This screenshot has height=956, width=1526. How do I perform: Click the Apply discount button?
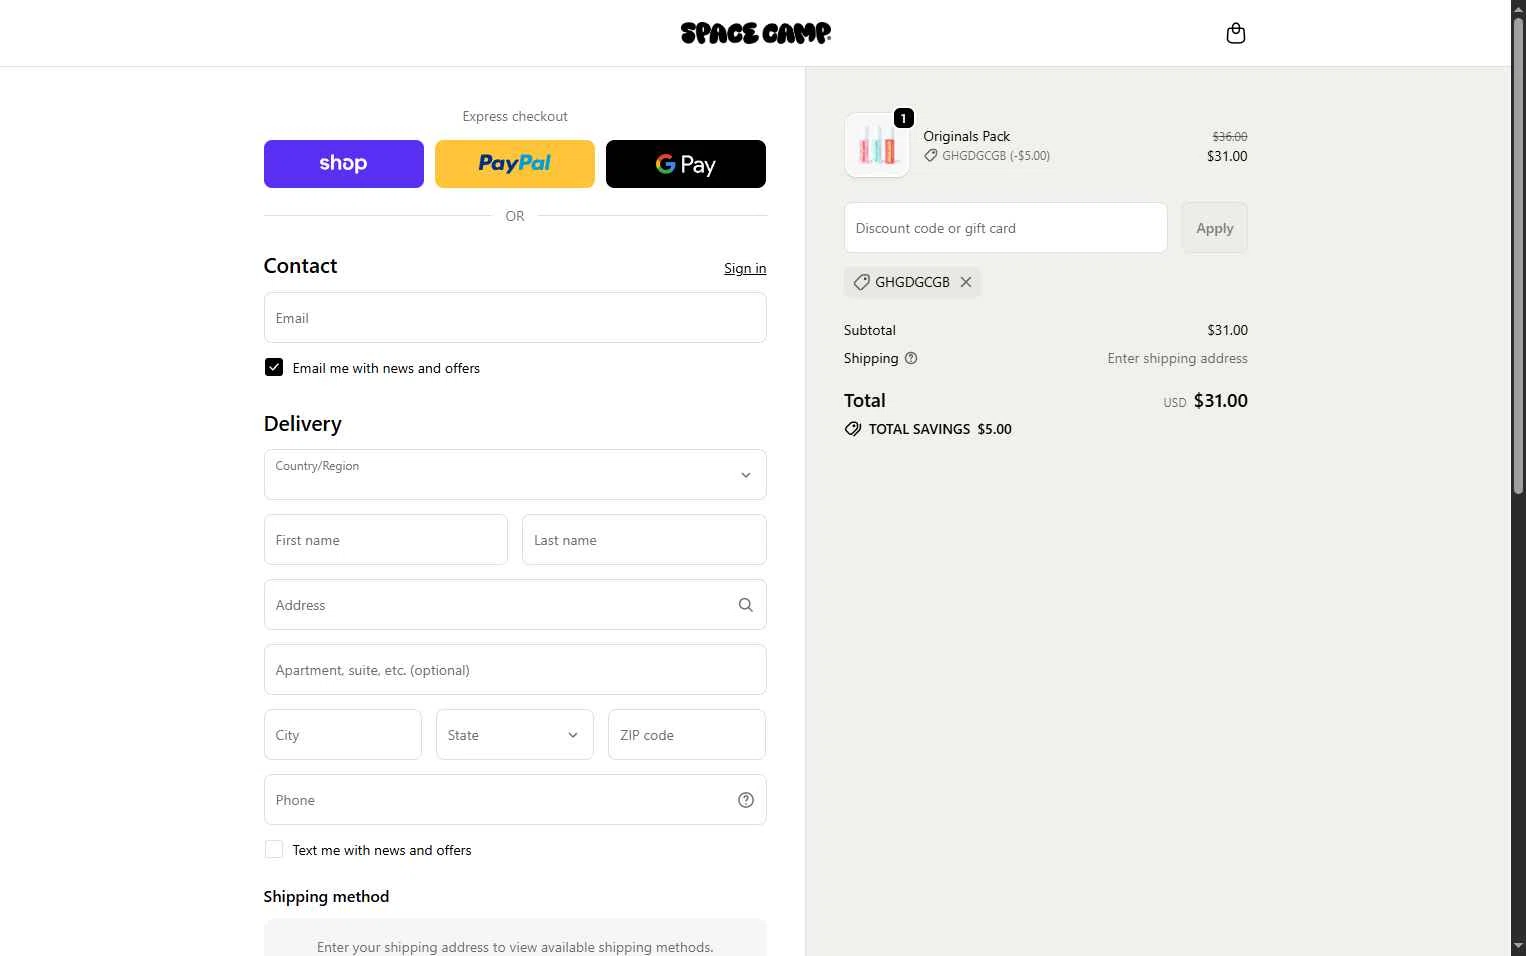pyautogui.click(x=1215, y=228)
